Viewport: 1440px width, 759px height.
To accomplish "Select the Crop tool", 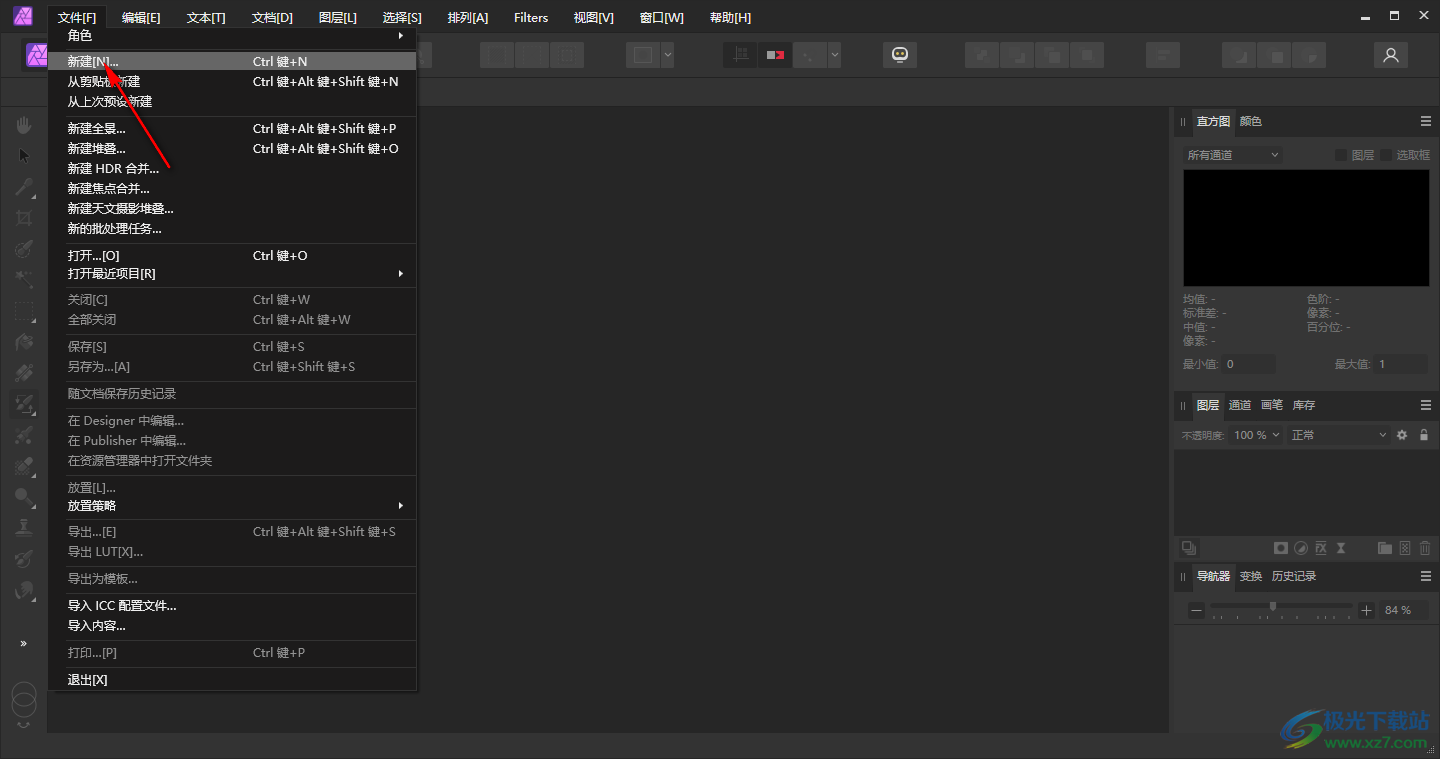I will (x=24, y=218).
